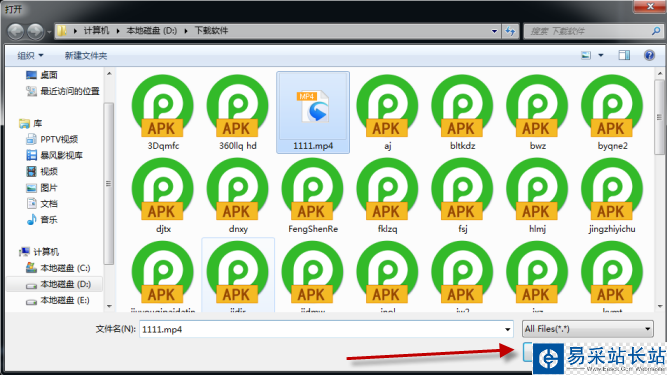The height and width of the screenshot is (375, 667).
Task: Select 桌面 in the navigation pane
Action: [x=42, y=75]
